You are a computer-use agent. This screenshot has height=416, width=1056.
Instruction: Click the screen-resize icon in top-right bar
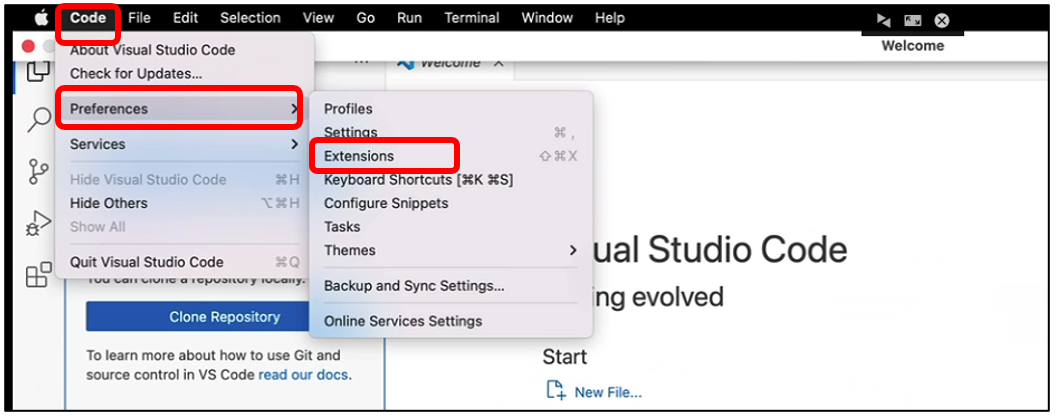click(913, 21)
